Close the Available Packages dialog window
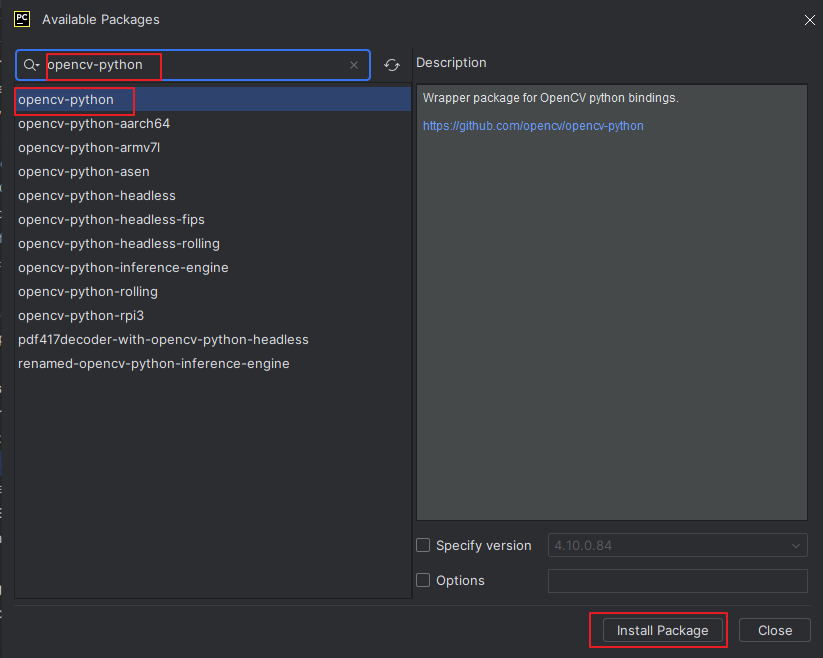Image resolution: width=823 pixels, height=658 pixels. pos(809,20)
